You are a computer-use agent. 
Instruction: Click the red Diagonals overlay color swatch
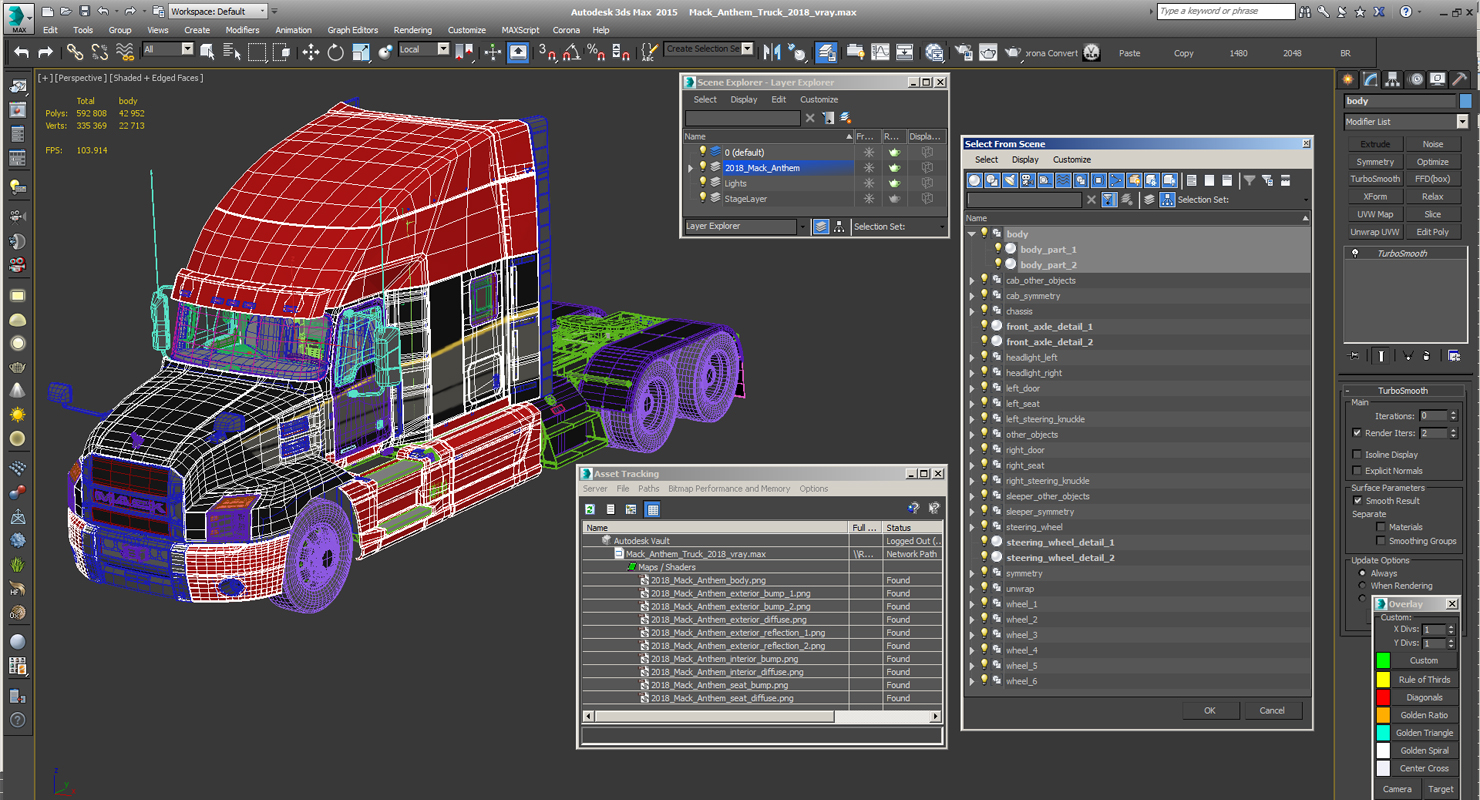[x=1383, y=697]
